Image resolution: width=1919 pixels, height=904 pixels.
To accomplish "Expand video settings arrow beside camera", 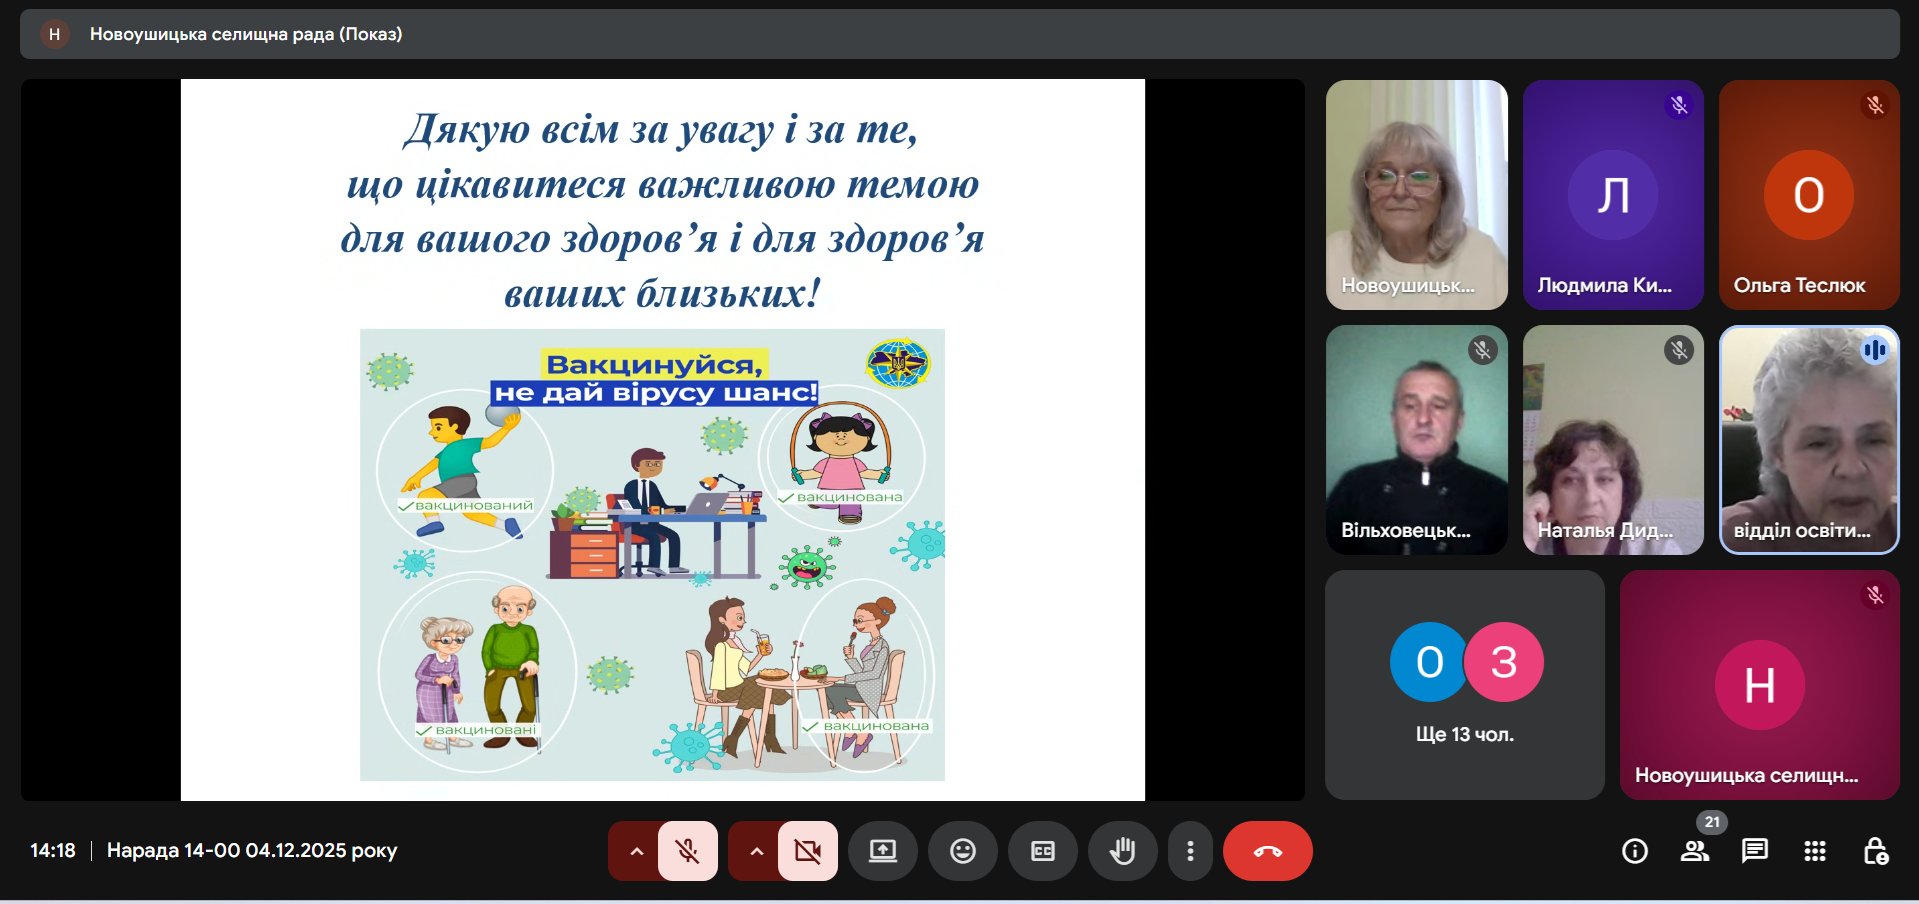I will point(756,851).
